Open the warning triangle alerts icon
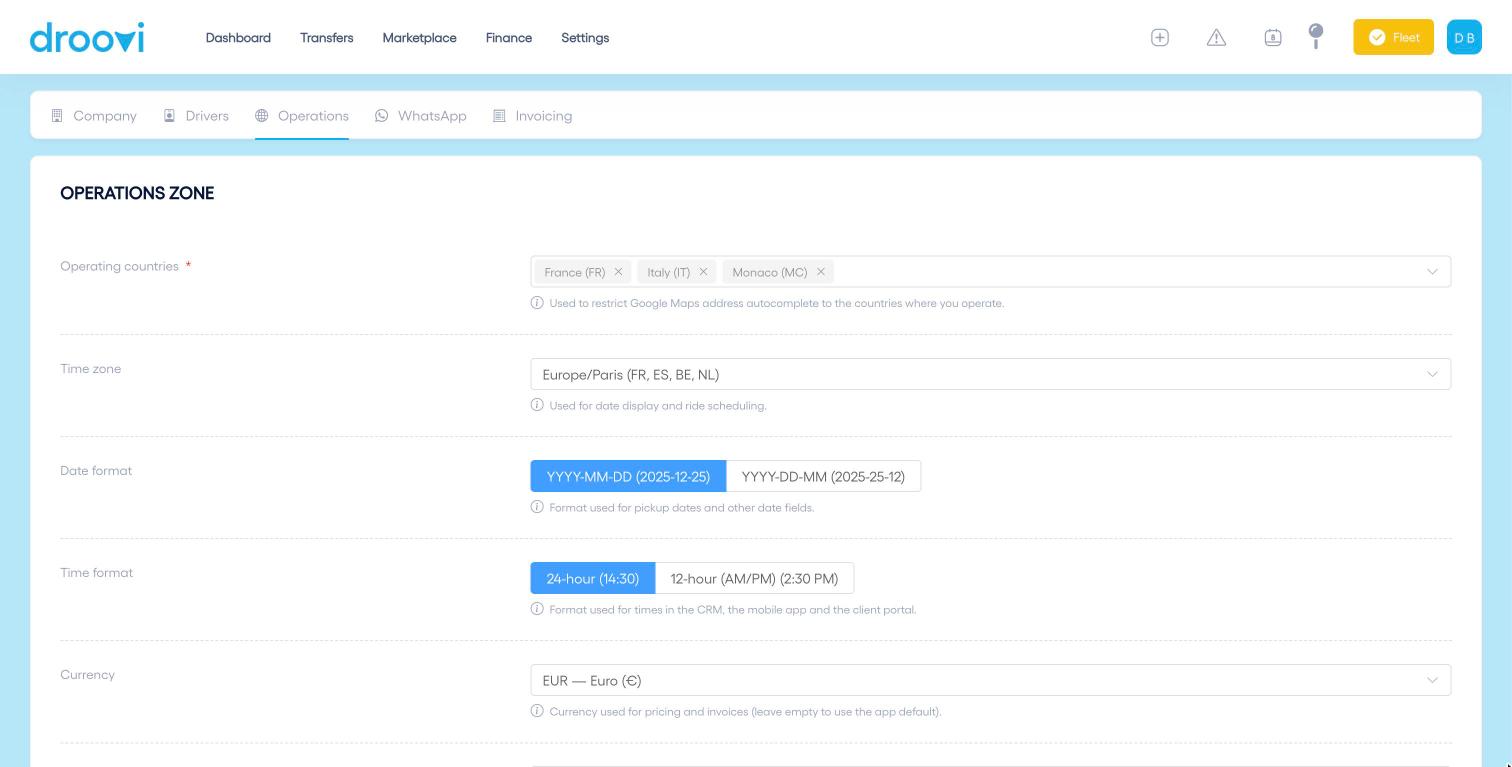Image resolution: width=1512 pixels, height=767 pixels. tap(1216, 37)
